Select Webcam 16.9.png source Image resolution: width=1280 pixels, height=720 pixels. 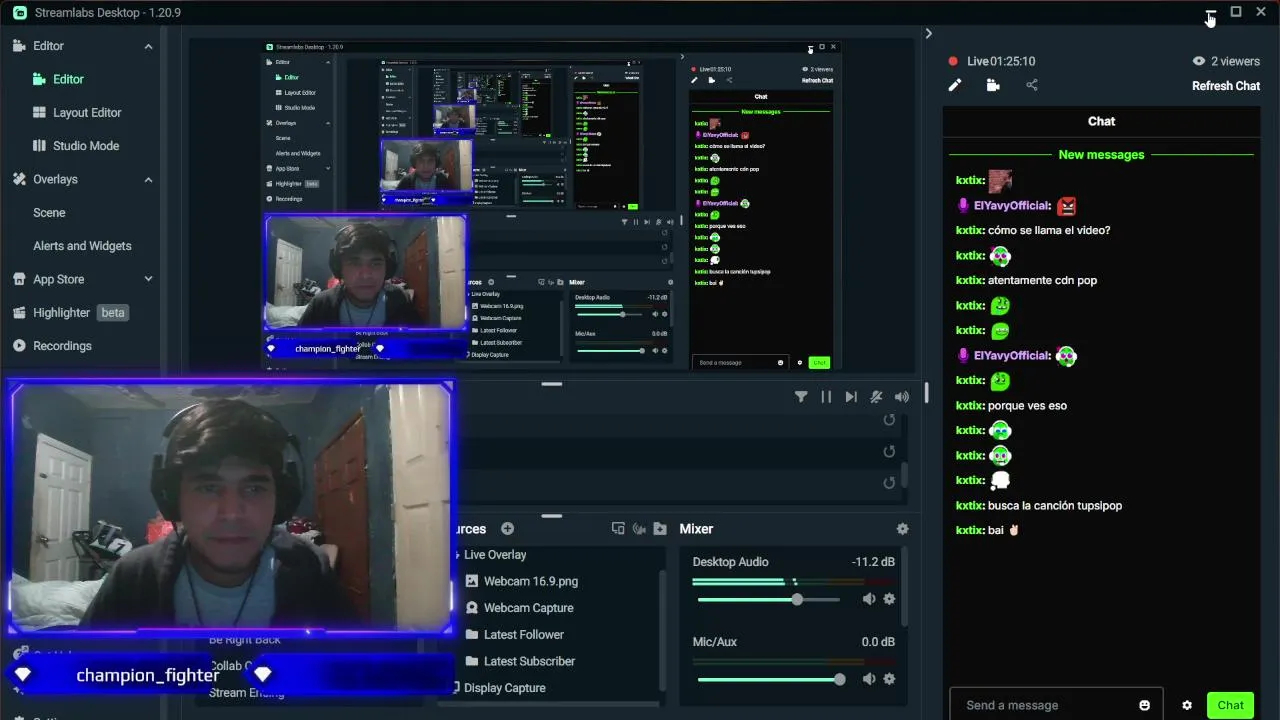point(531,581)
